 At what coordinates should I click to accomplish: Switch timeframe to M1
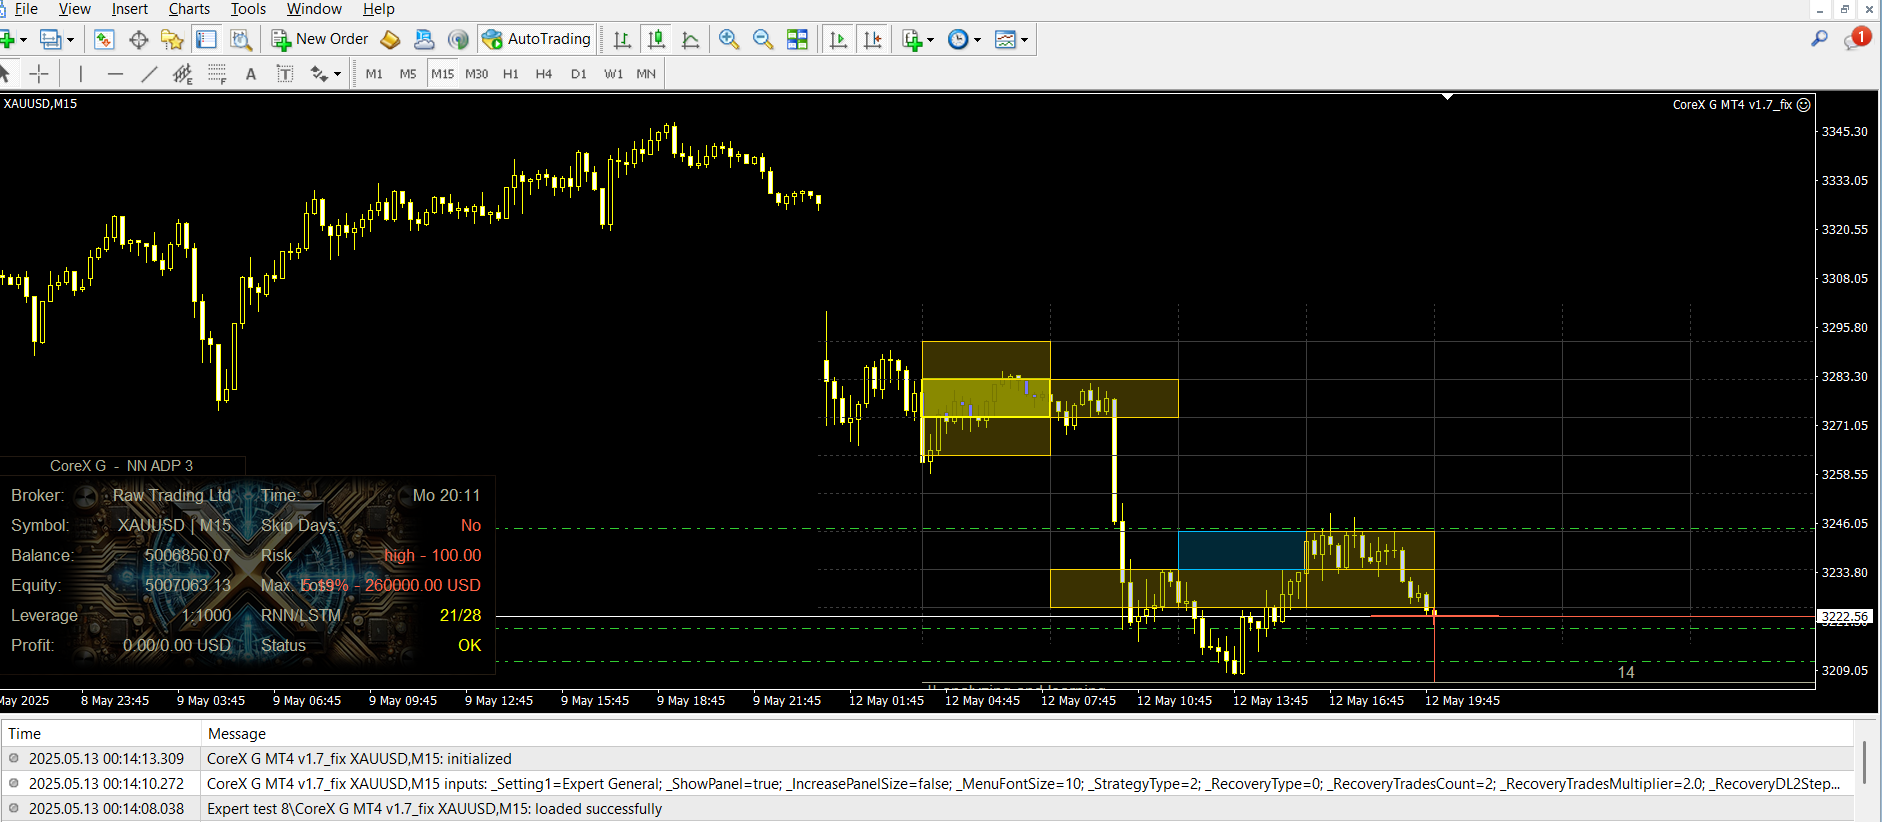coord(374,73)
